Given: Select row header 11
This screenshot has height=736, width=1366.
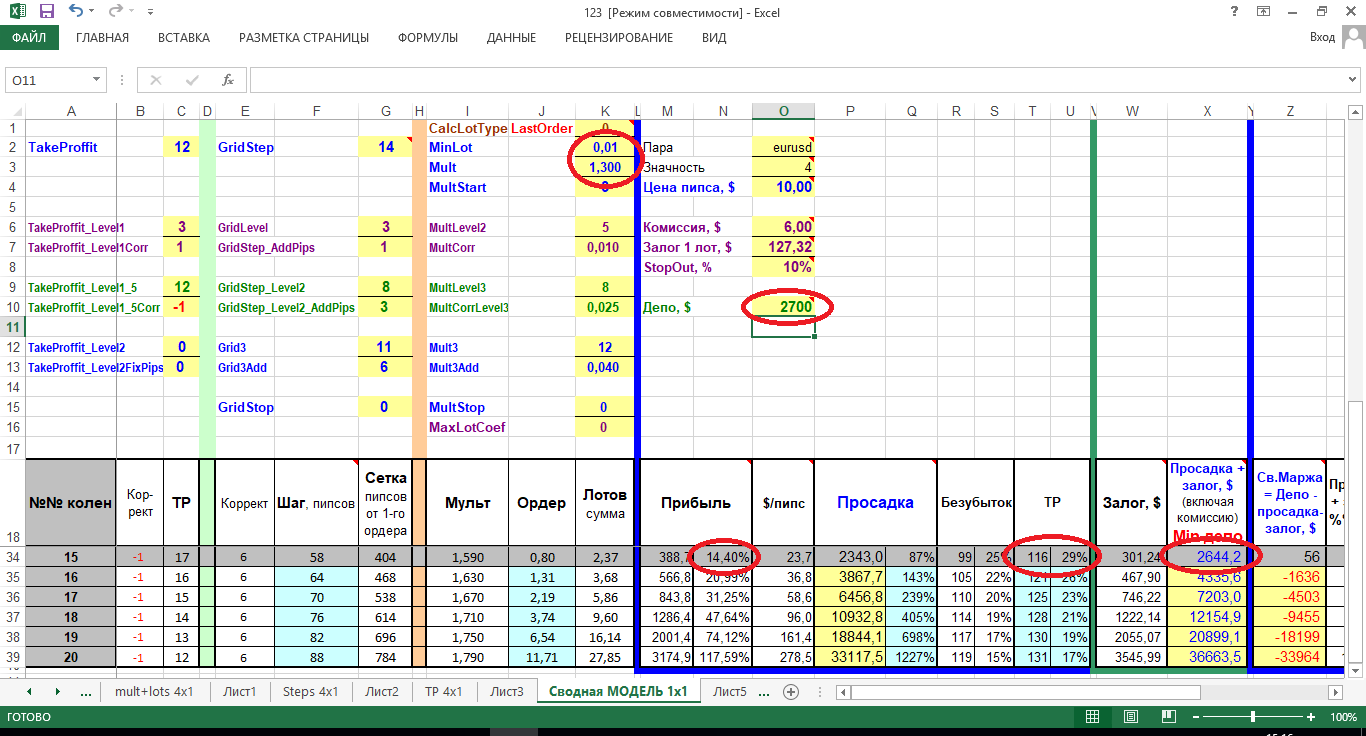Looking at the screenshot, I should click(x=12, y=328).
